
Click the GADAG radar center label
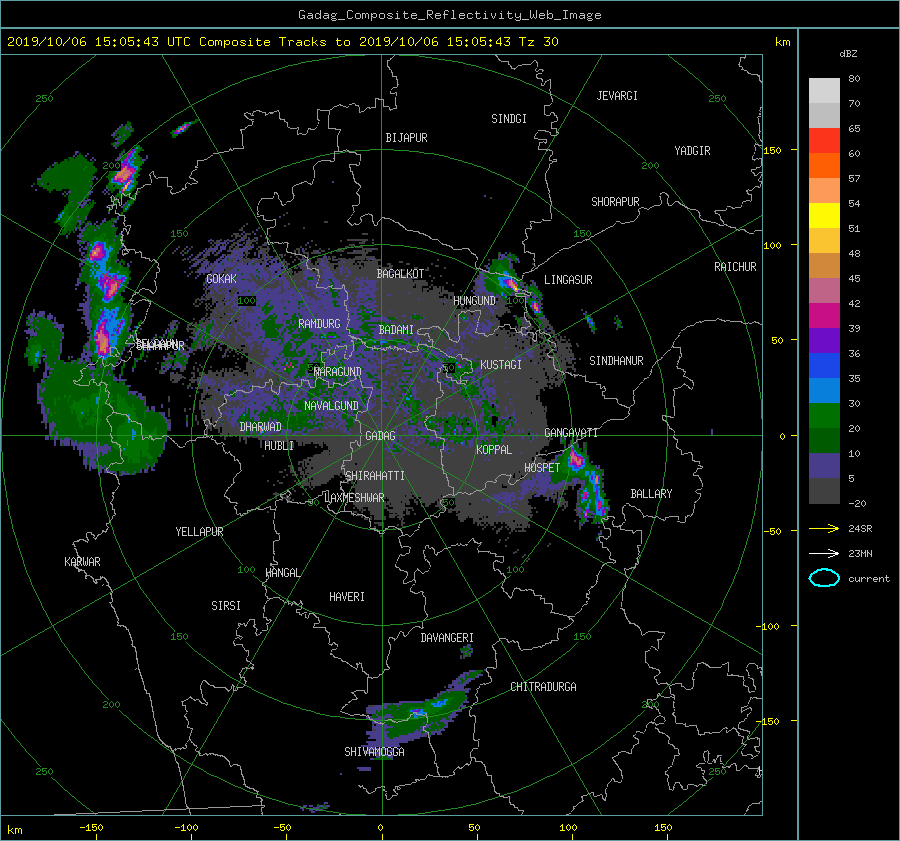pyautogui.click(x=380, y=436)
